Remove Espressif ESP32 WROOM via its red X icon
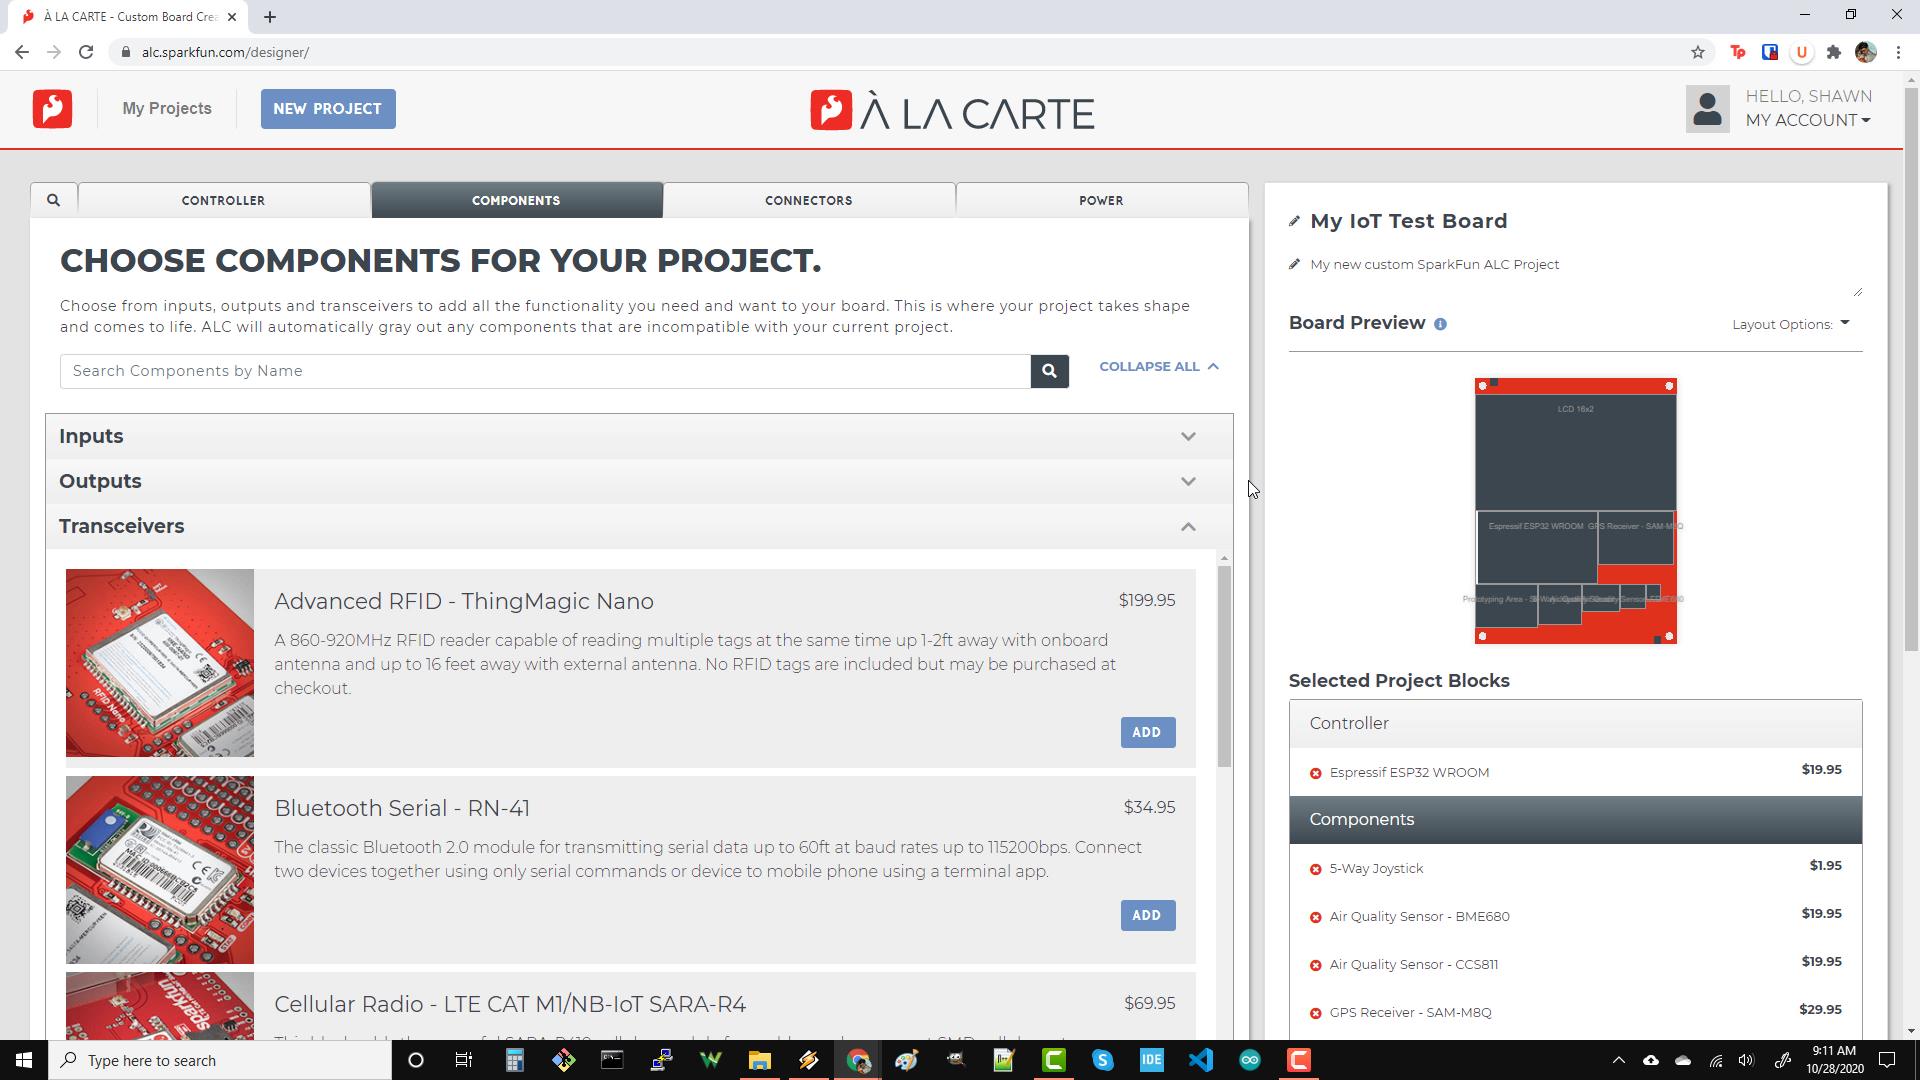1920x1080 pixels. tap(1315, 772)
